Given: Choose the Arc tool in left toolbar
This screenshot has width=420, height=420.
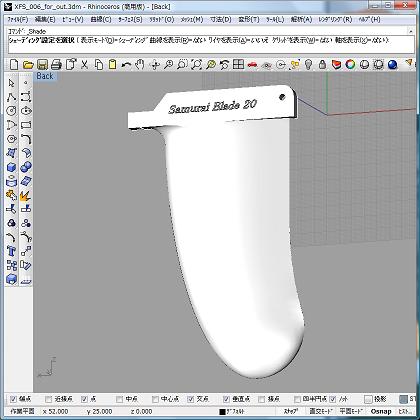Looking at the screenshot, I should (12, 125).
